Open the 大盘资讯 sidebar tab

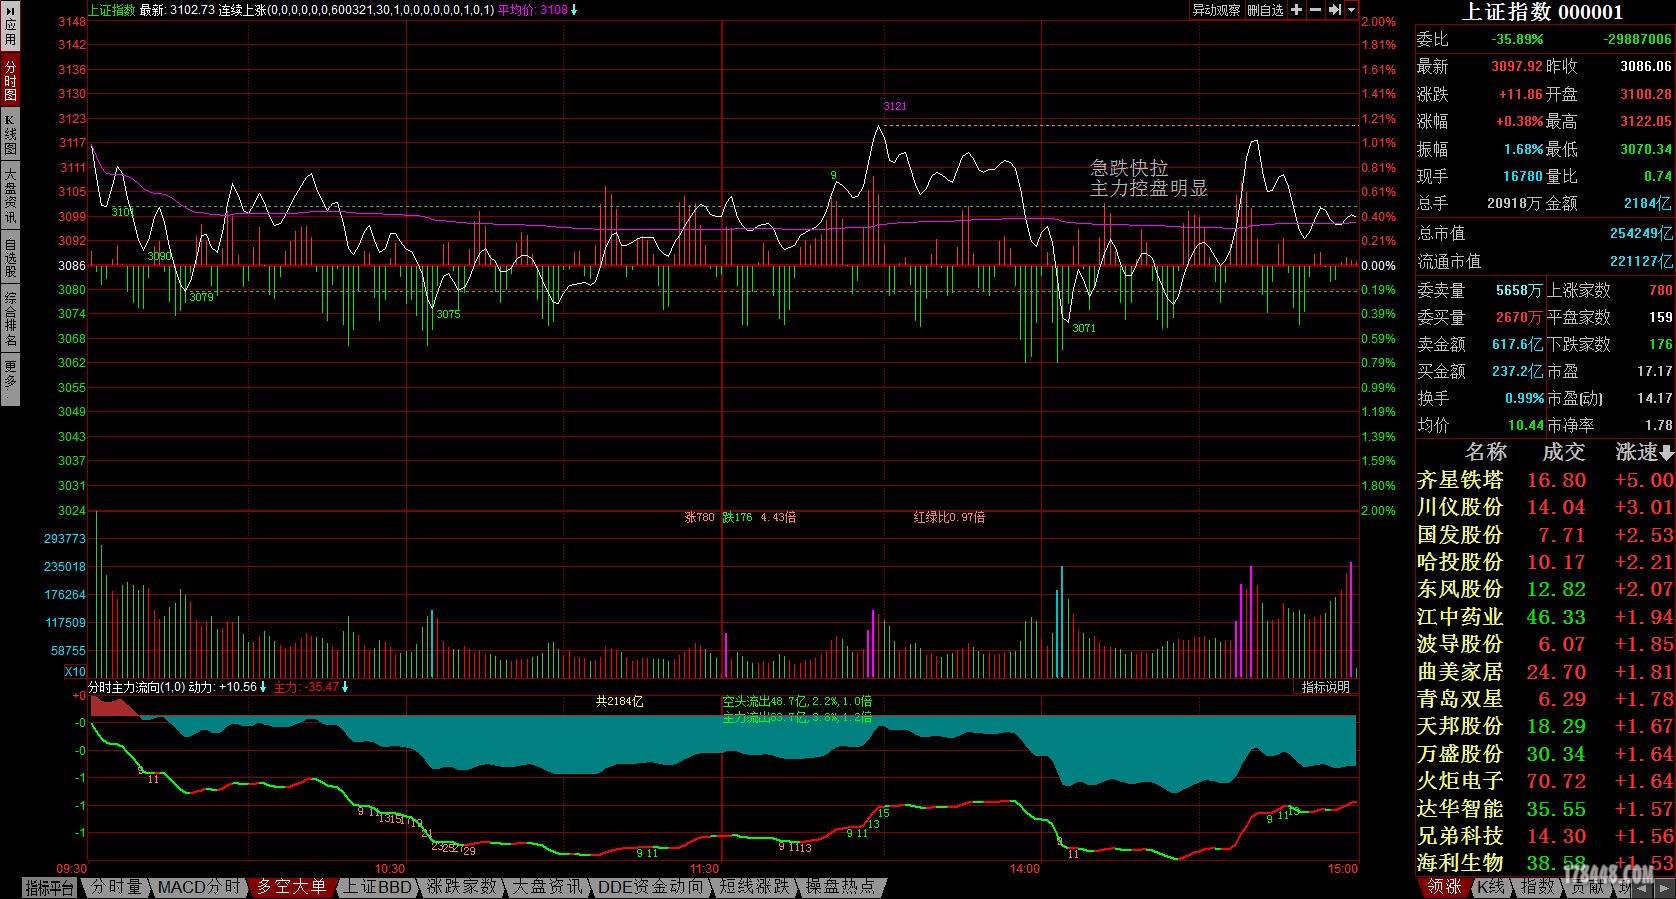pos(10,196)
